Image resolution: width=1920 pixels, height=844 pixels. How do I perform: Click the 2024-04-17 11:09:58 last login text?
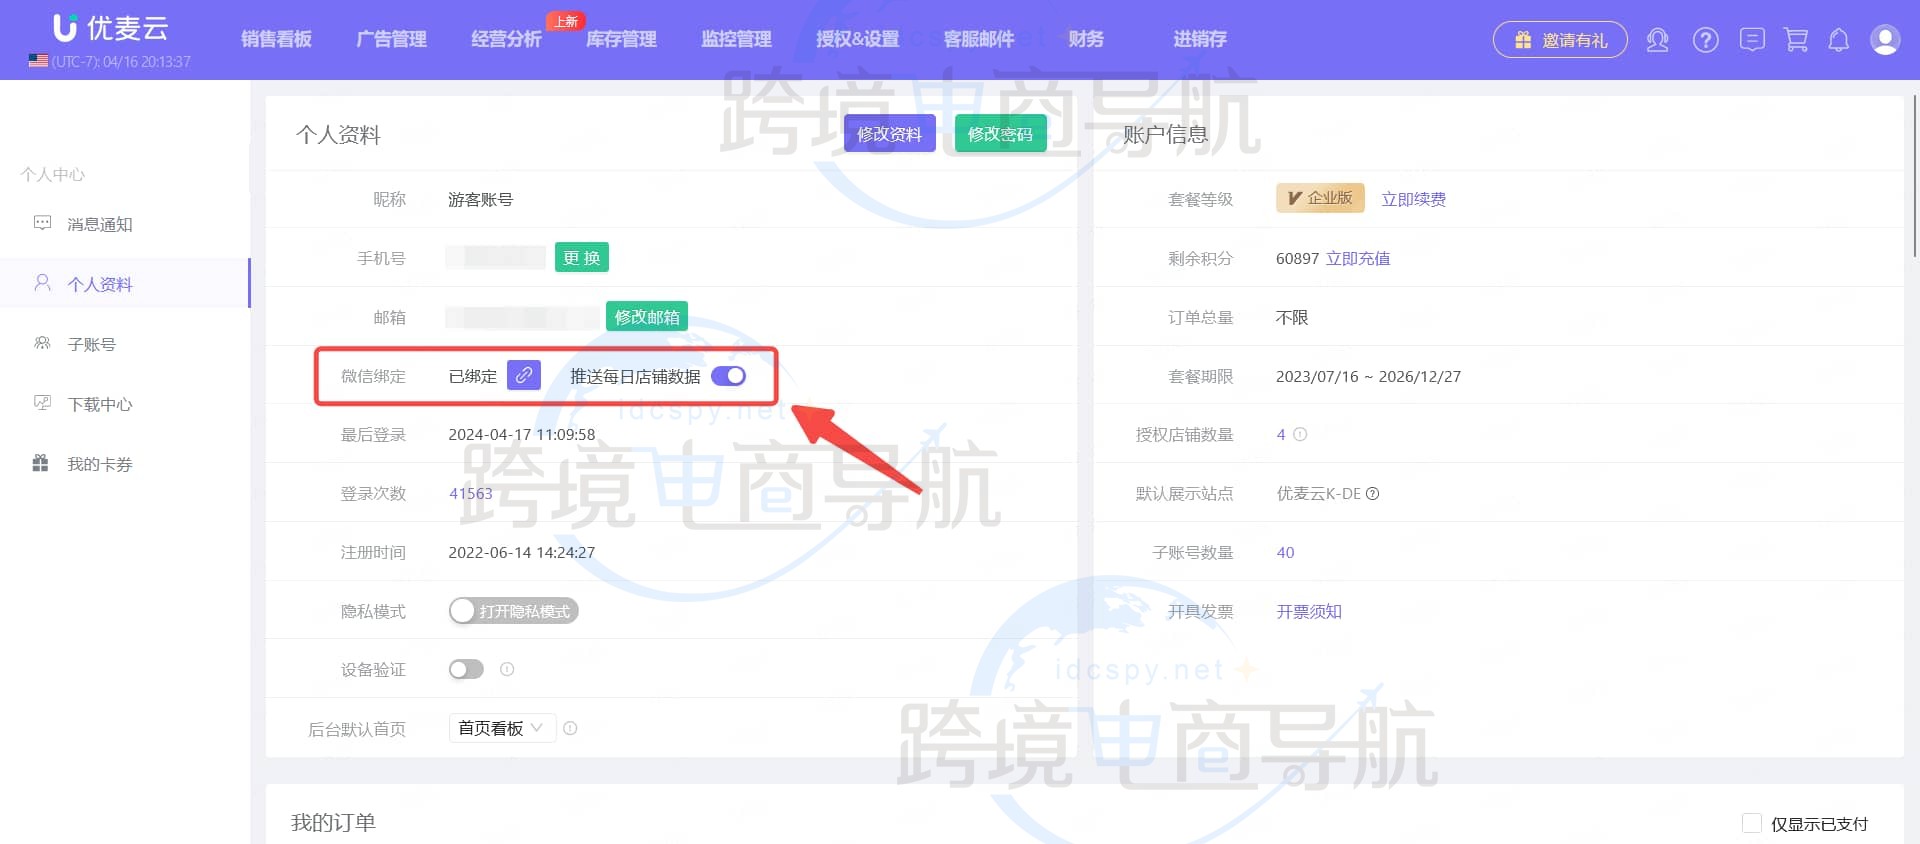pos(521,434)
